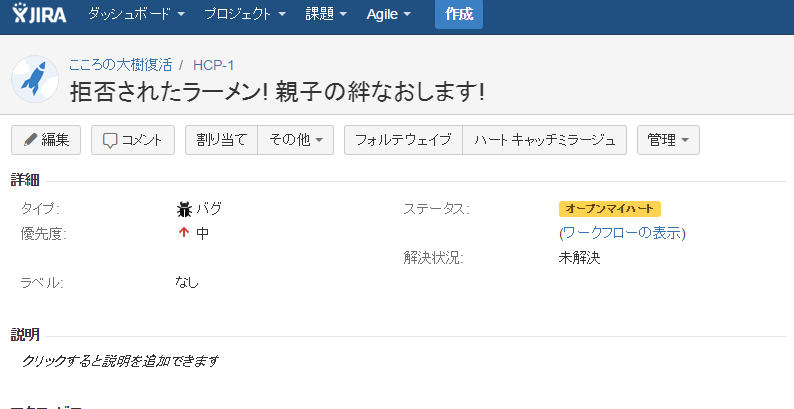The width and height of the screenshot is (794, 409).
Task: Click the フォルテウェイブ workflow button
Action: coord(403,140)
